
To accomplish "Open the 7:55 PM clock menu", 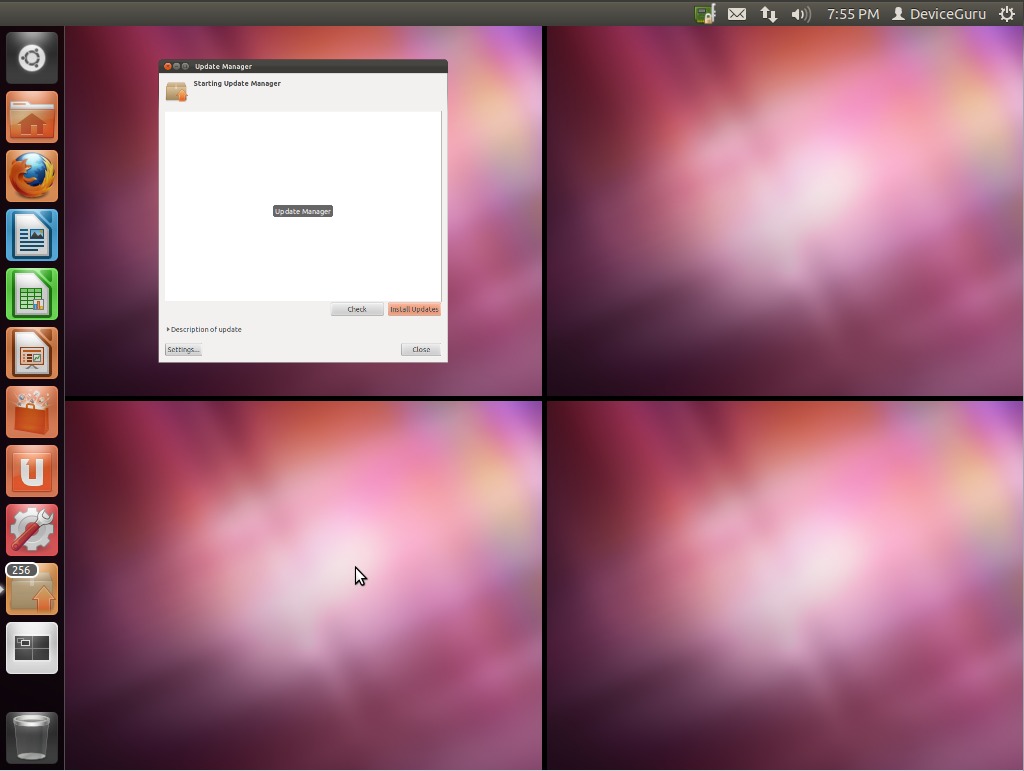I will (853, 14).
